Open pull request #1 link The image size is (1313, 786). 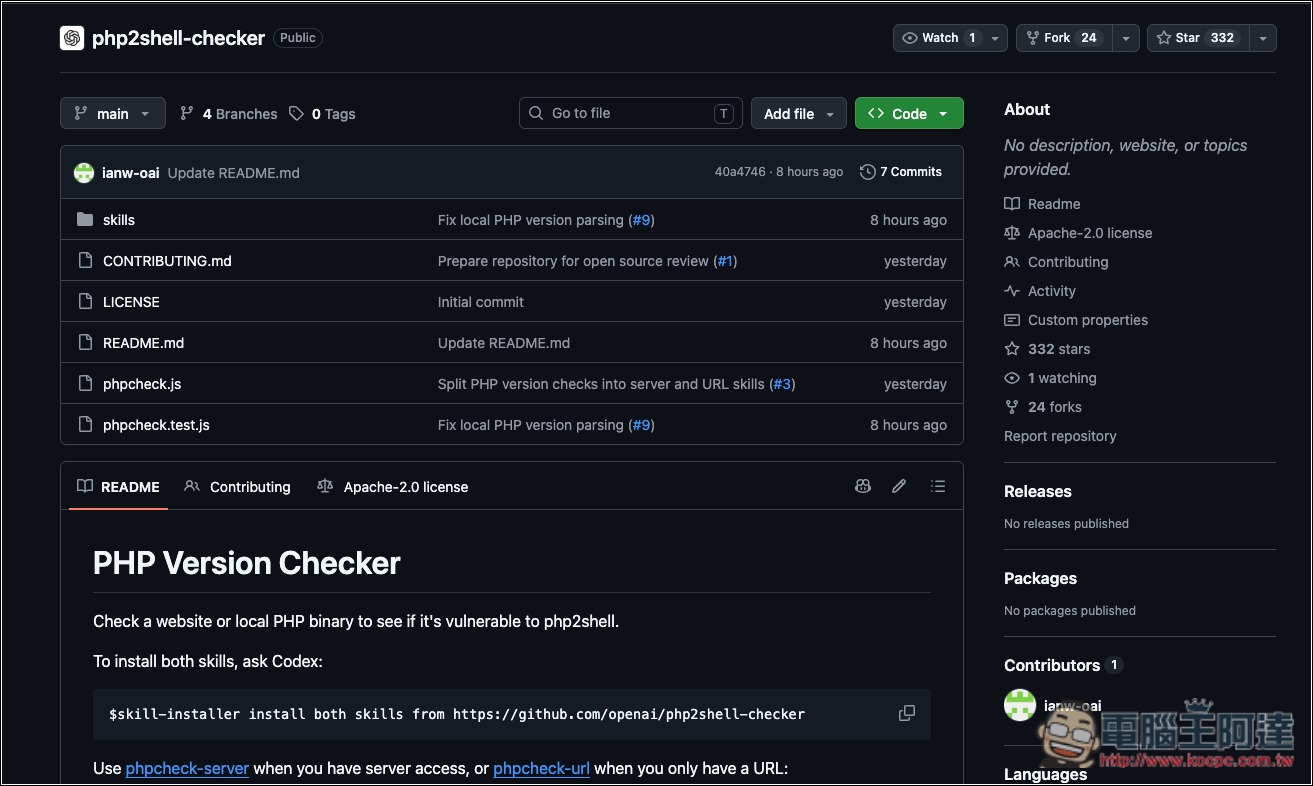pyautogui.click(x=725, y=261)
